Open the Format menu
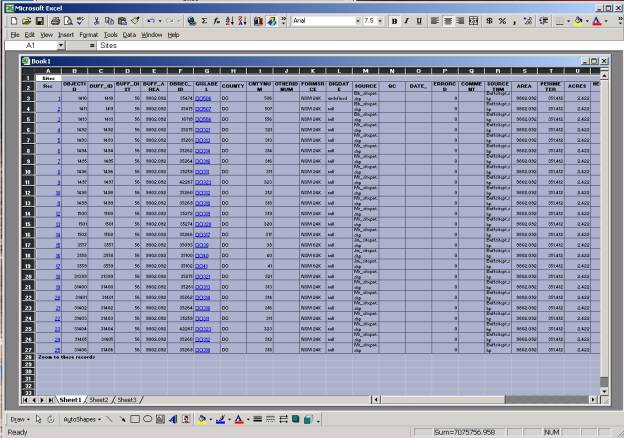 [x=88, y=34]
